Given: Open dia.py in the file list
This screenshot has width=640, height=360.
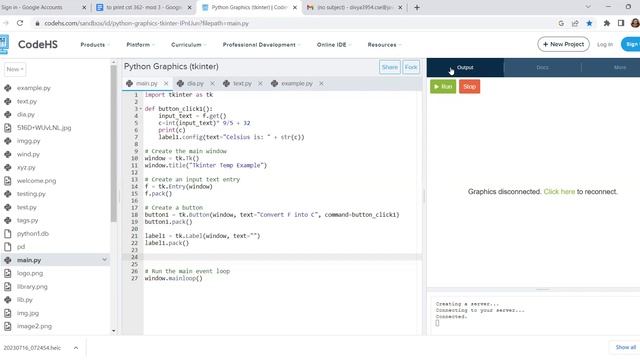Looking at the screenshot, I should coord(26,114).
